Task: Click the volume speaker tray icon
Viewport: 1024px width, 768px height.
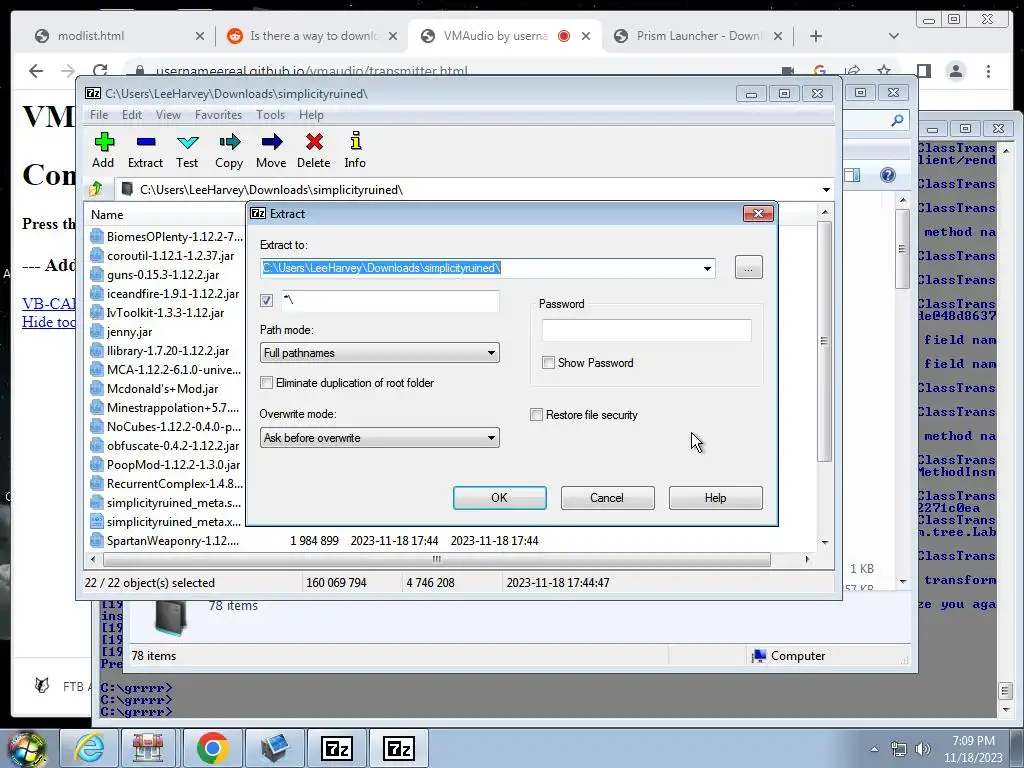Action: tap(923, 749)
